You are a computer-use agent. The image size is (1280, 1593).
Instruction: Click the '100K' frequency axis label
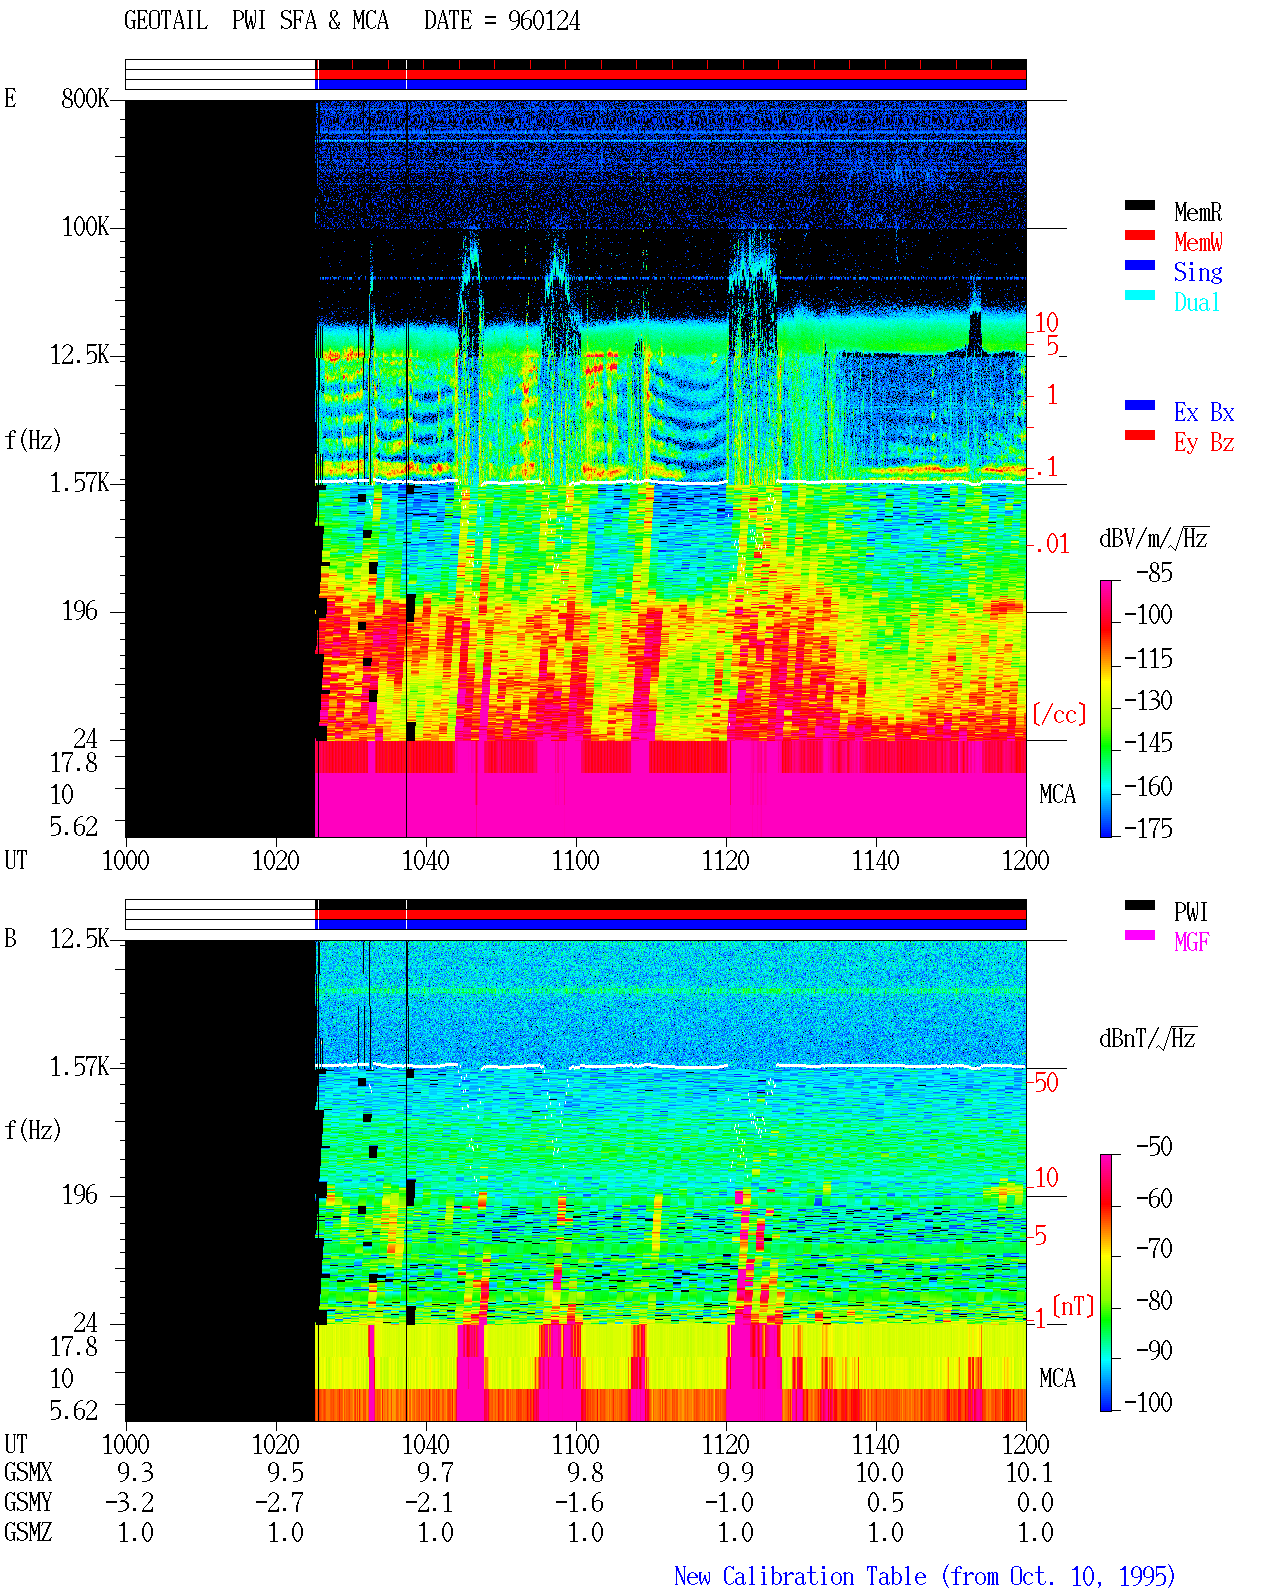pyautogui.click(x=85, y=226)
